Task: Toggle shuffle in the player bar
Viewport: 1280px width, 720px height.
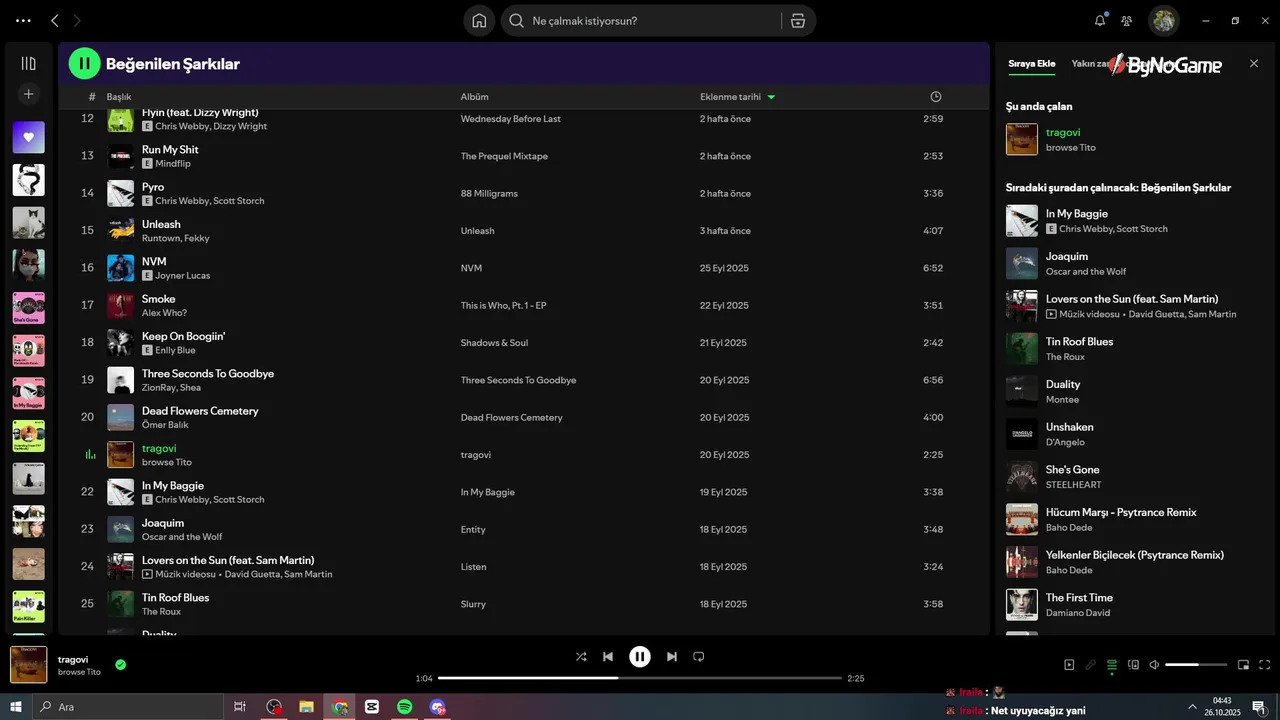Action: (x=581, y=657)
